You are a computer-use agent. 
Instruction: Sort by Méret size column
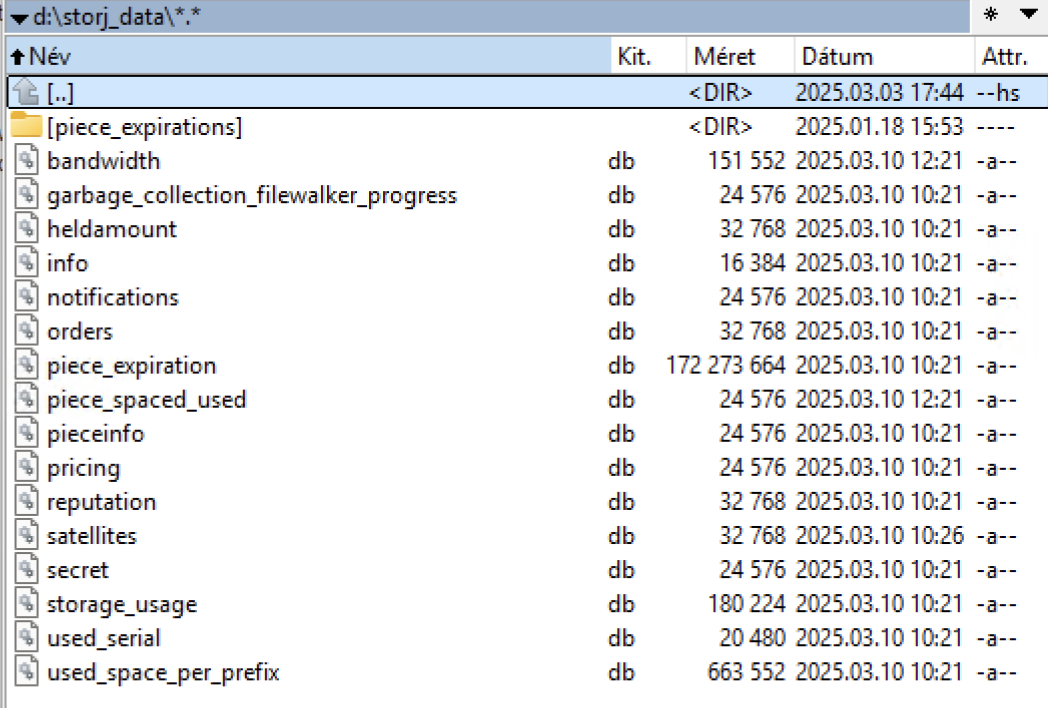point(725,57)
